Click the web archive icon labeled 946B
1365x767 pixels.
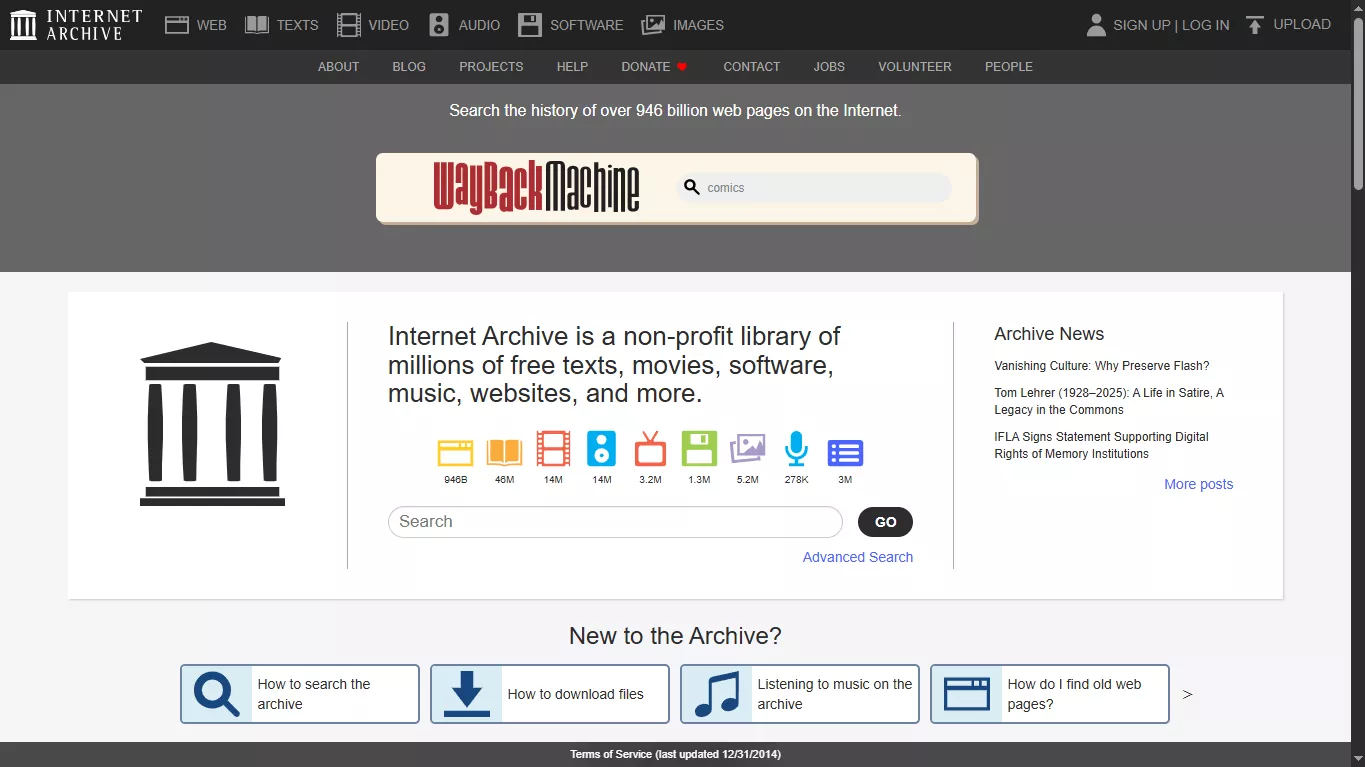(x=455, y=452)
